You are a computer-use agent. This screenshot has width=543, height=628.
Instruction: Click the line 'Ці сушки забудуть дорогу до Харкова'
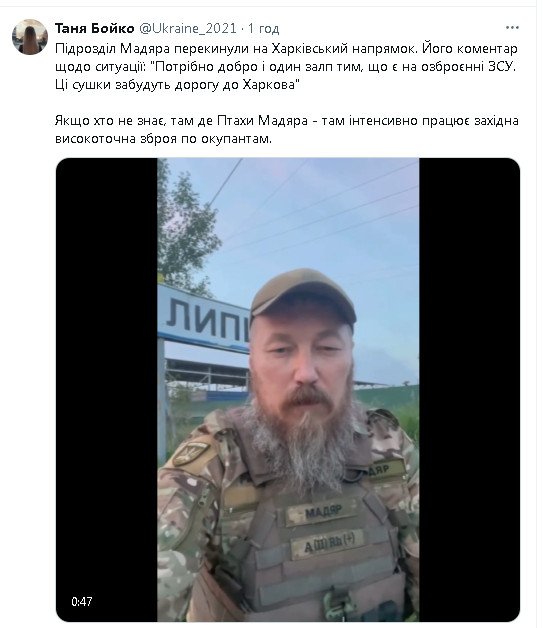[x=177, y=85]
